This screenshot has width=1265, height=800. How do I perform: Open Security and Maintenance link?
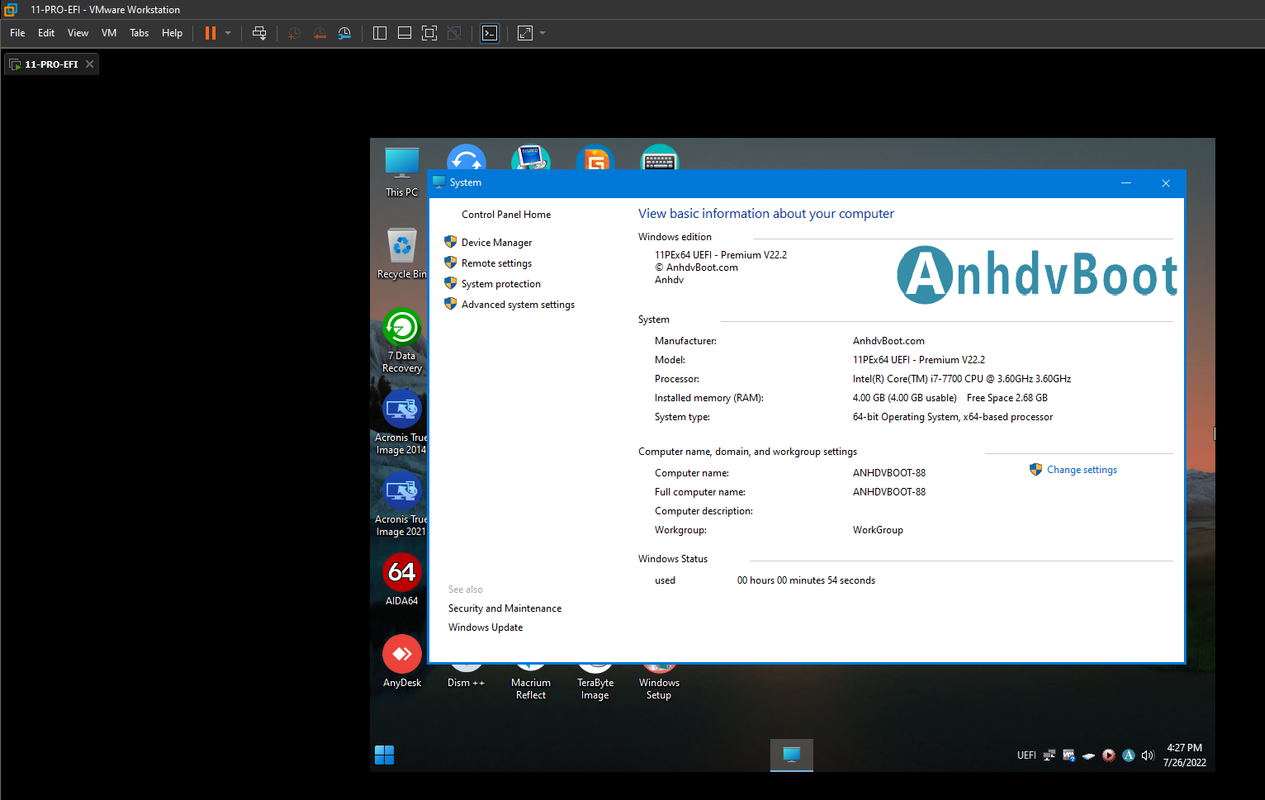pyautogui.click(x=505, y=609)
